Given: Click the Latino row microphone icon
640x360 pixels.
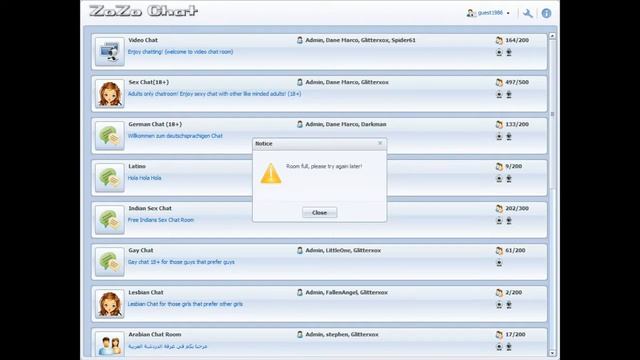Looking at the screenshot, I should (x=509, y=178).
